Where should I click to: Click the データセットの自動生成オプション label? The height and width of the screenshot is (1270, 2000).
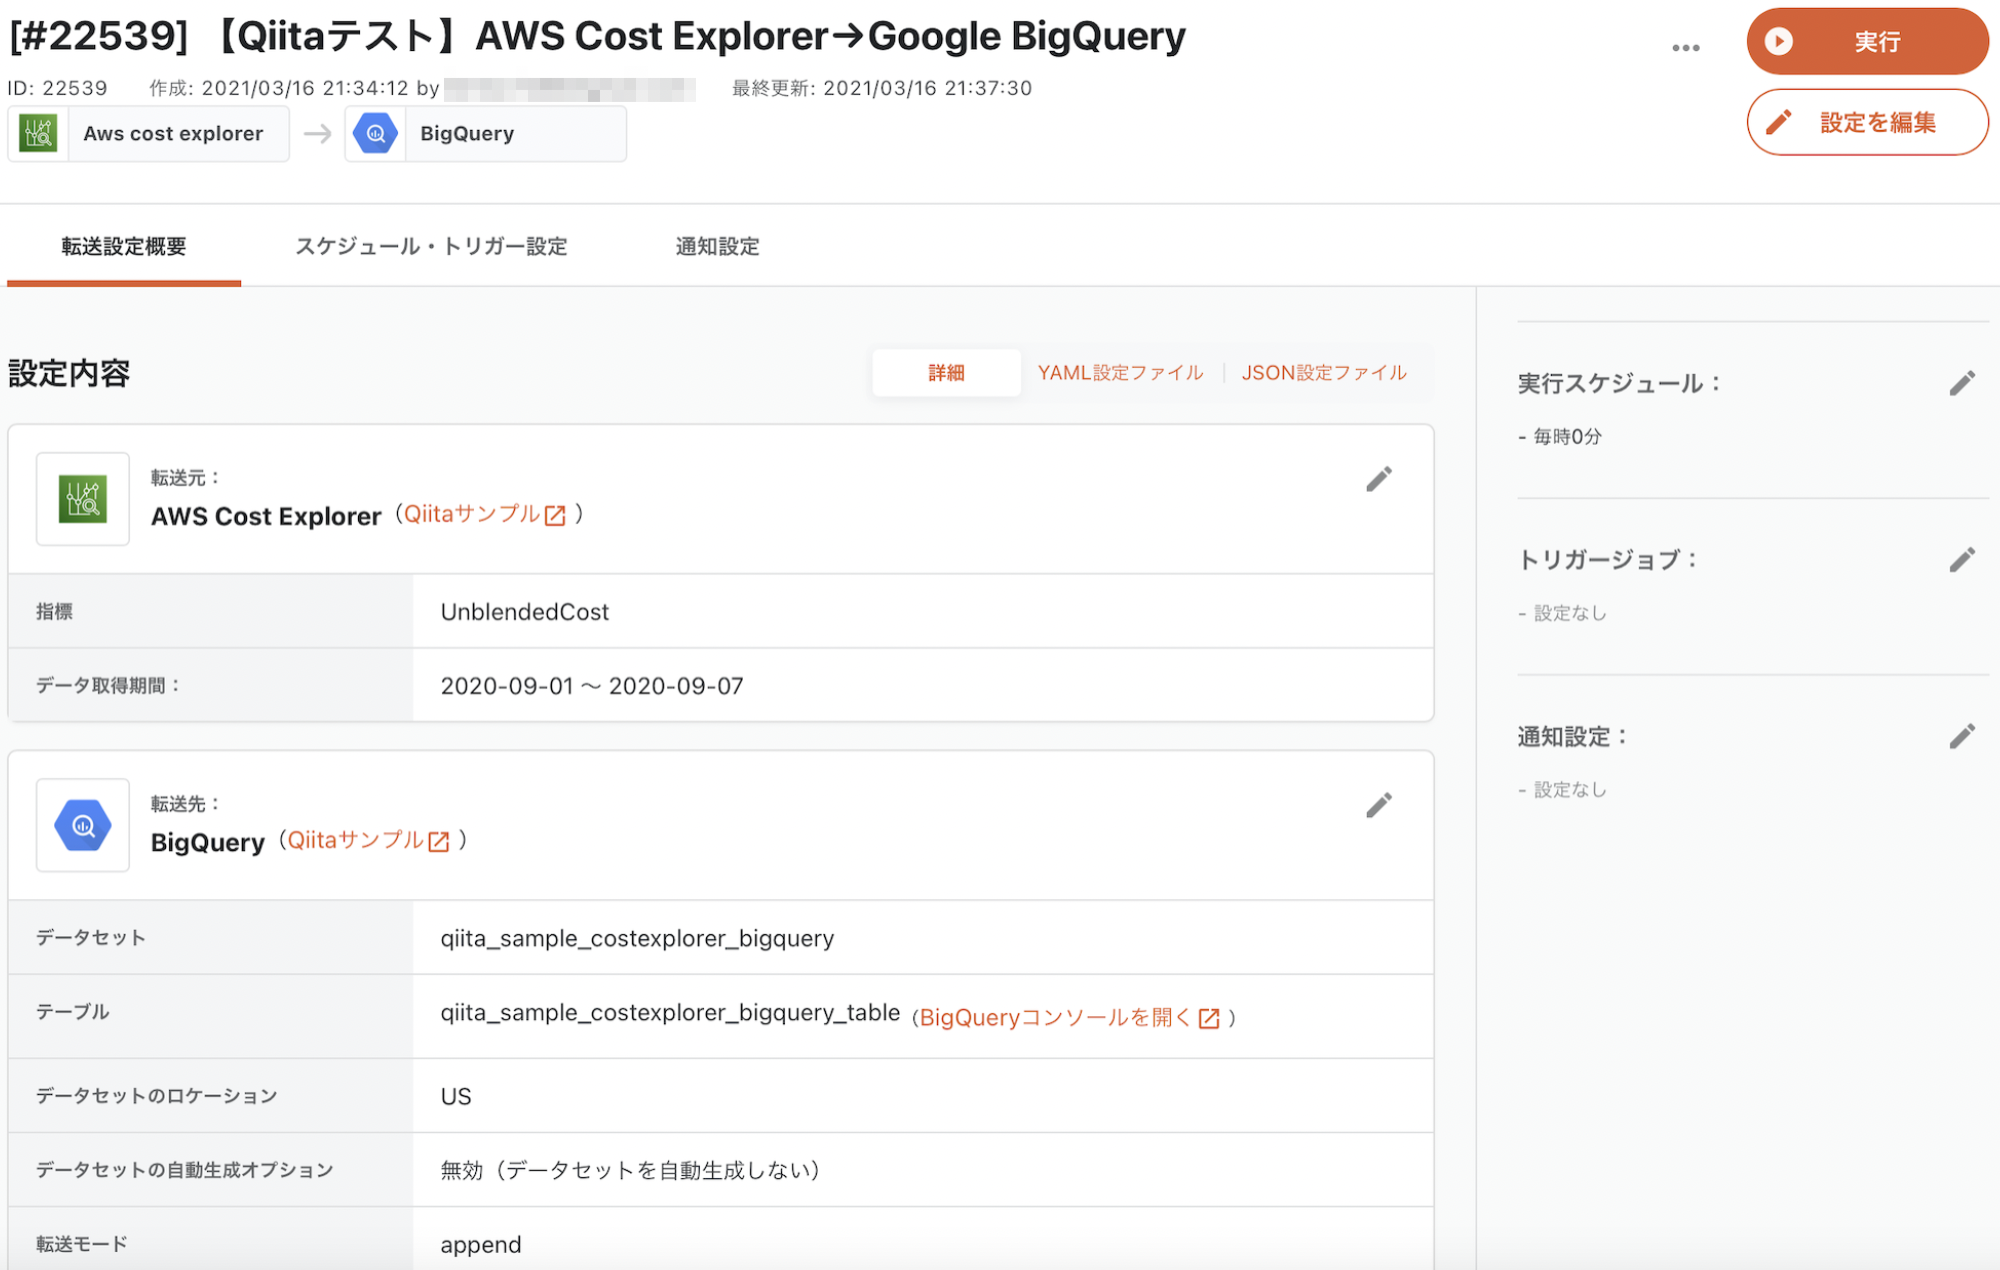[x=185, y=1170]
